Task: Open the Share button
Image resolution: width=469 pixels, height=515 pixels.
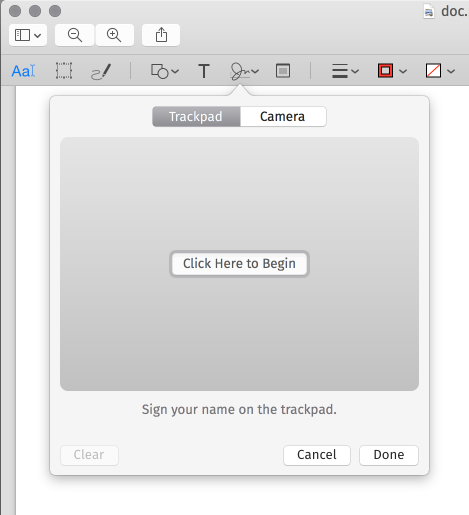Action: tap(161, 35)
